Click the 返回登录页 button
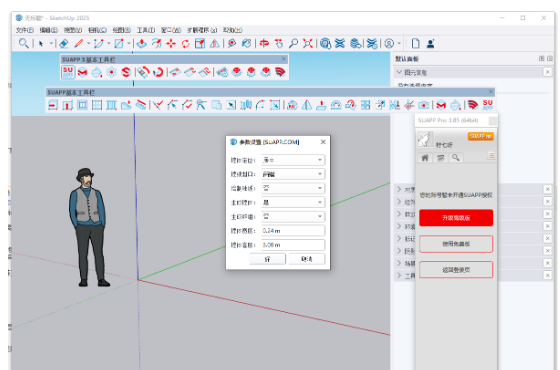This screenshot has height=370, width=560. [x=456, y=270]
